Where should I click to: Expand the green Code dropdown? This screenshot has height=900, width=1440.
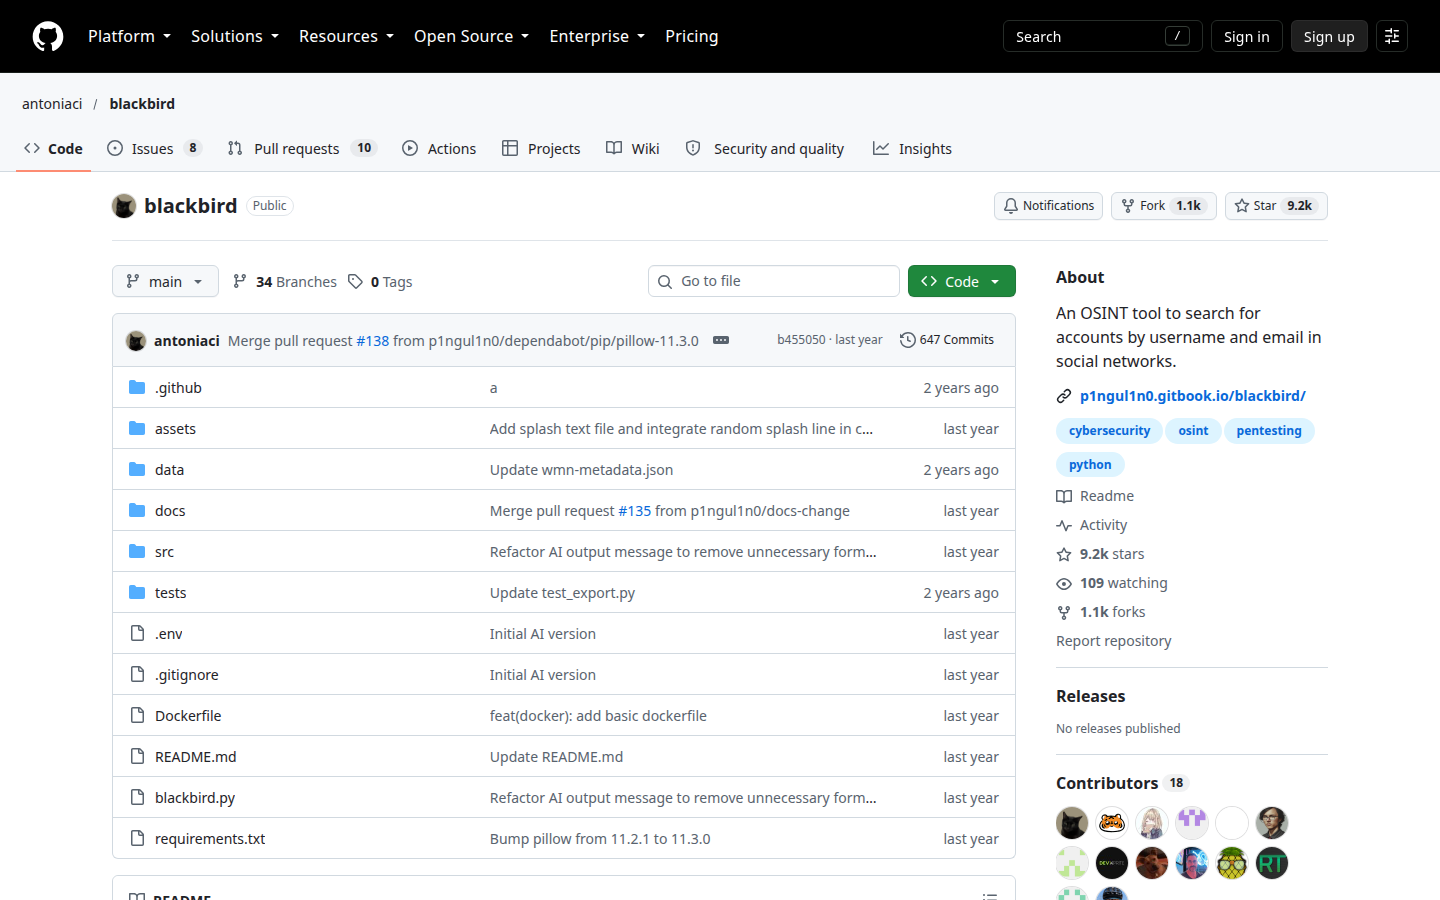(962, 281)
